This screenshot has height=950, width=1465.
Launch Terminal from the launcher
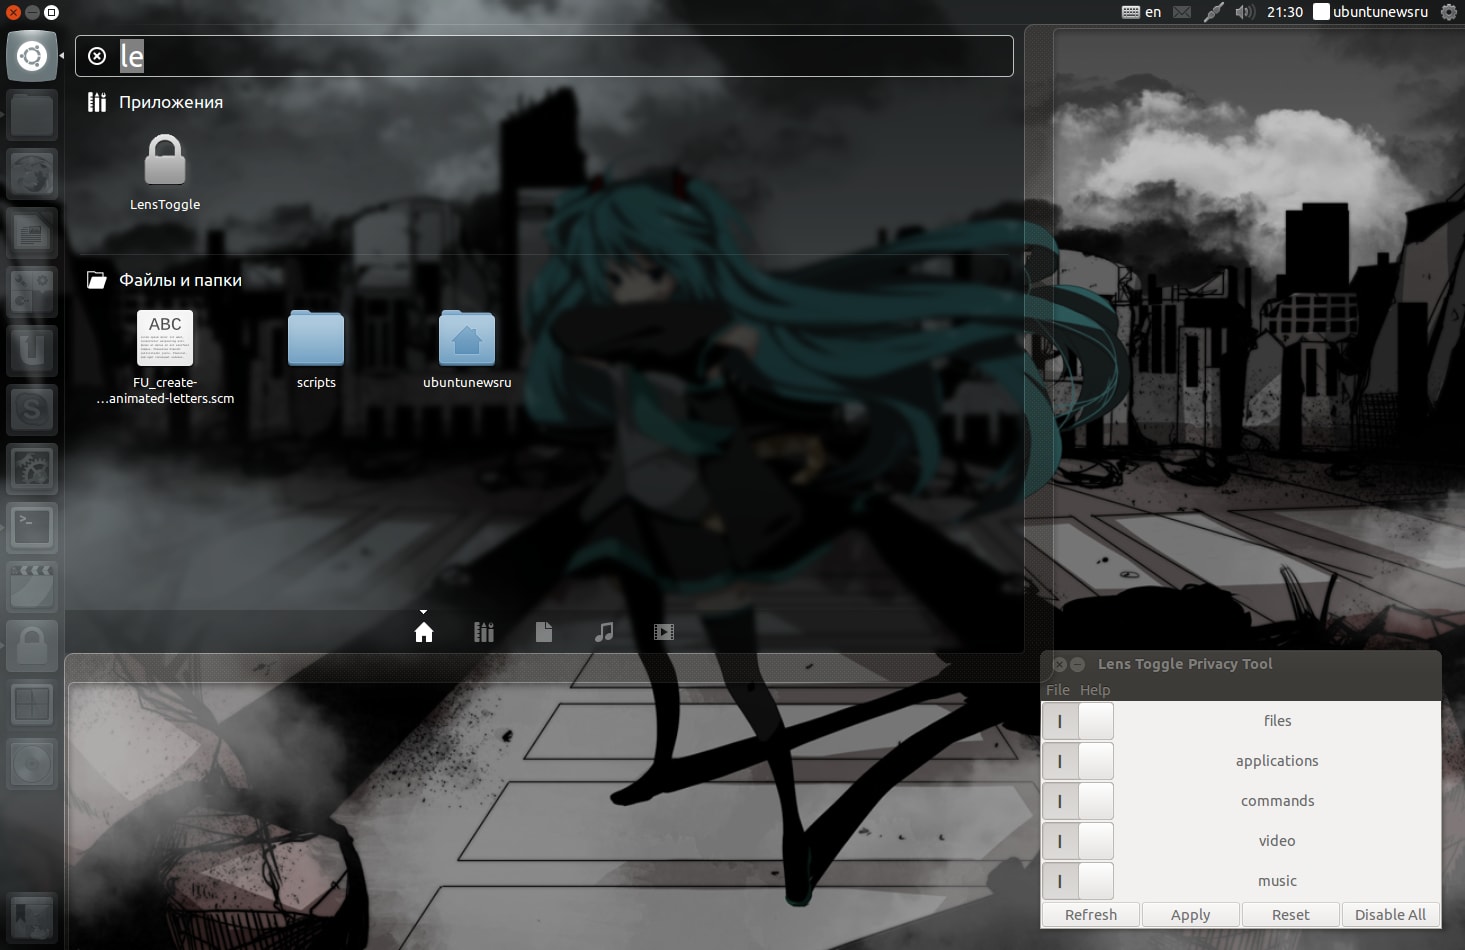click(x=32, y=528)
